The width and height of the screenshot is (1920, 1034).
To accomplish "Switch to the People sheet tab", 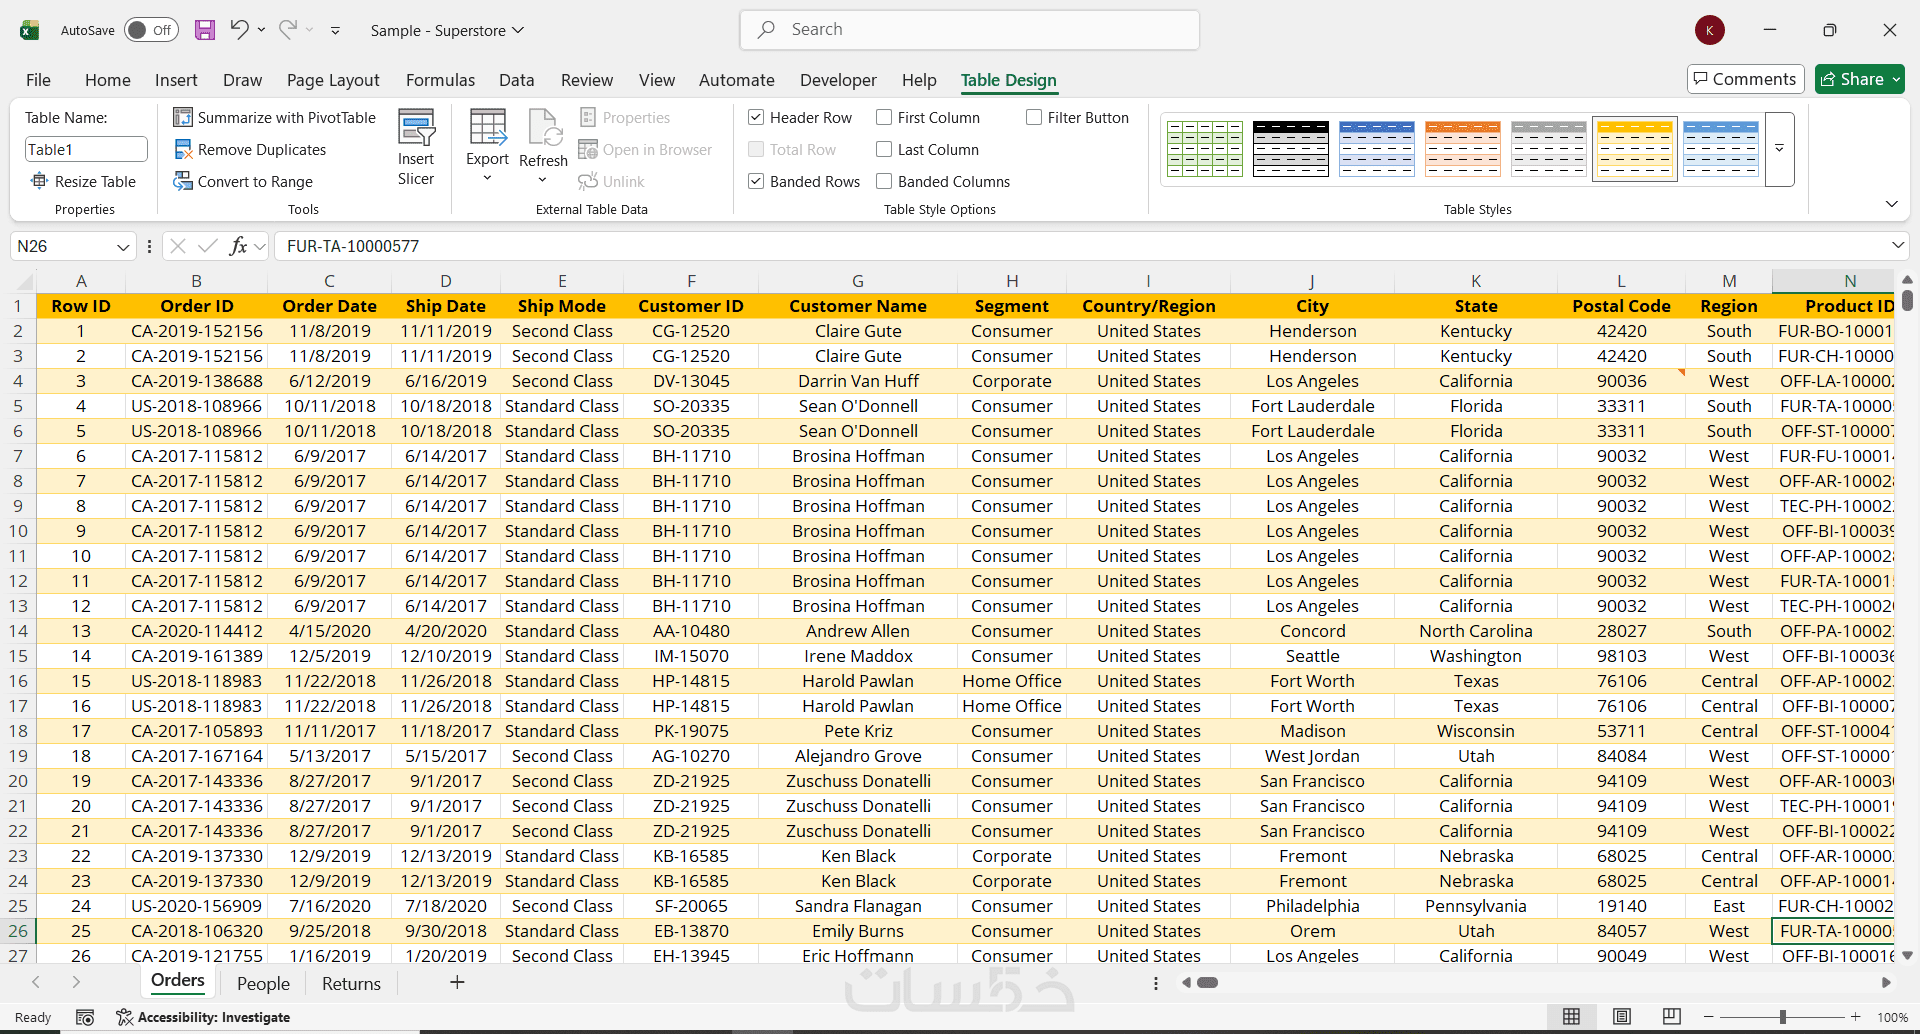I will pyautogui.click(x=263, y=984).
